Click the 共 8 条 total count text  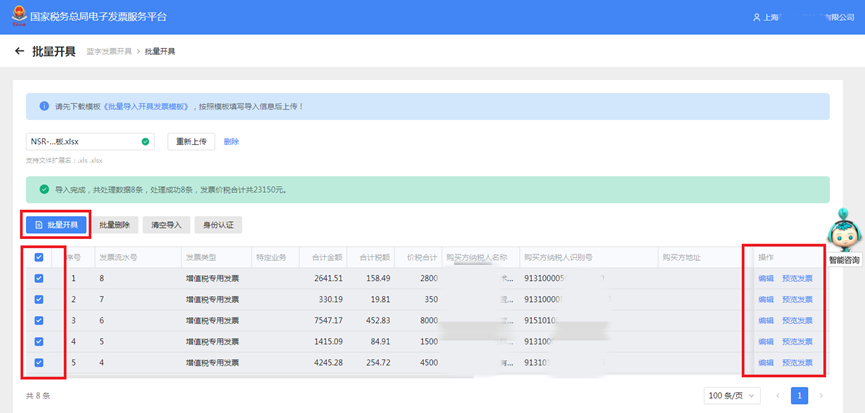coord(38,395)
